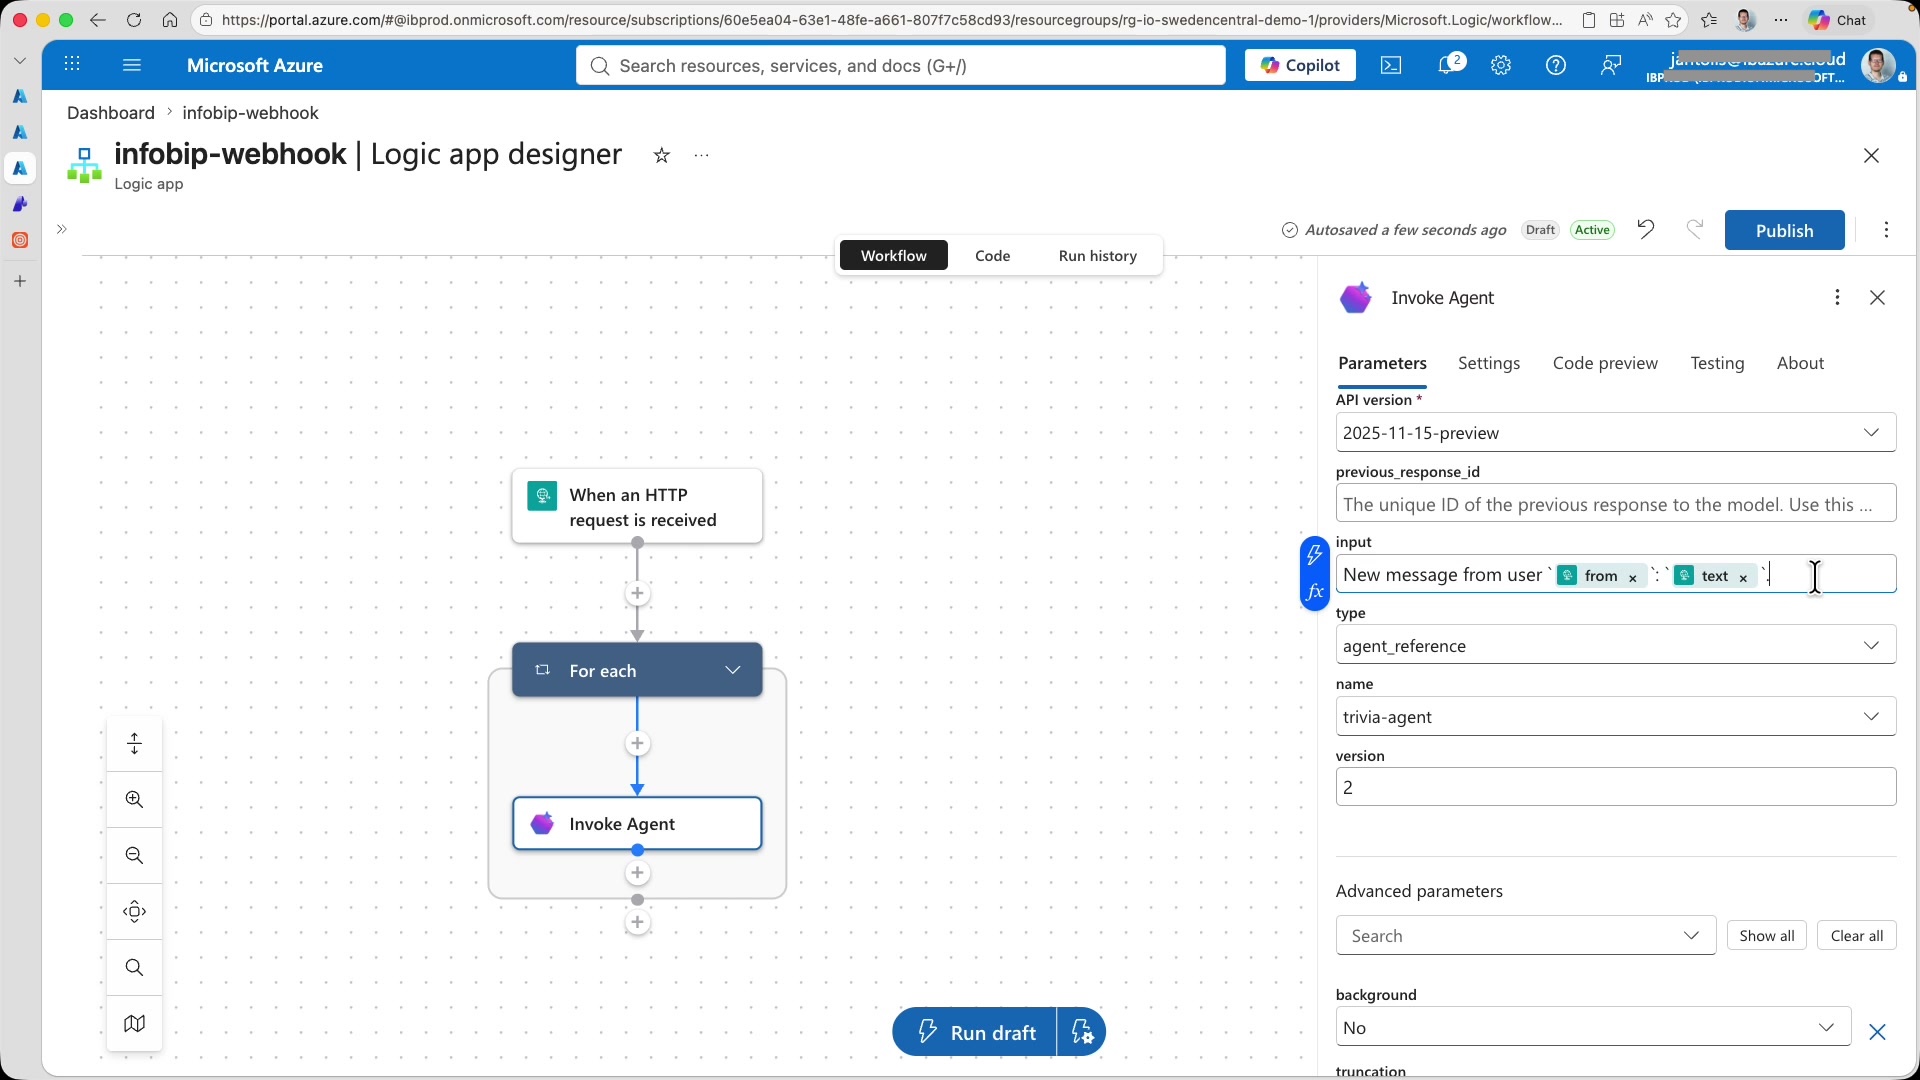The image size is (1920, 1080).
Task: Open the API version dropdown
Action: 1615,433
